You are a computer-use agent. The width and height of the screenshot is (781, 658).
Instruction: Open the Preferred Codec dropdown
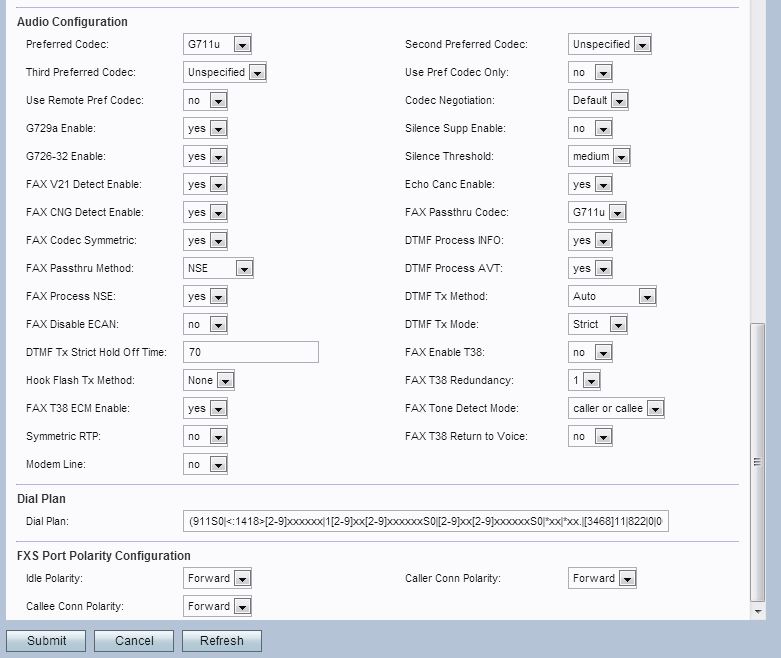point(217,44)
